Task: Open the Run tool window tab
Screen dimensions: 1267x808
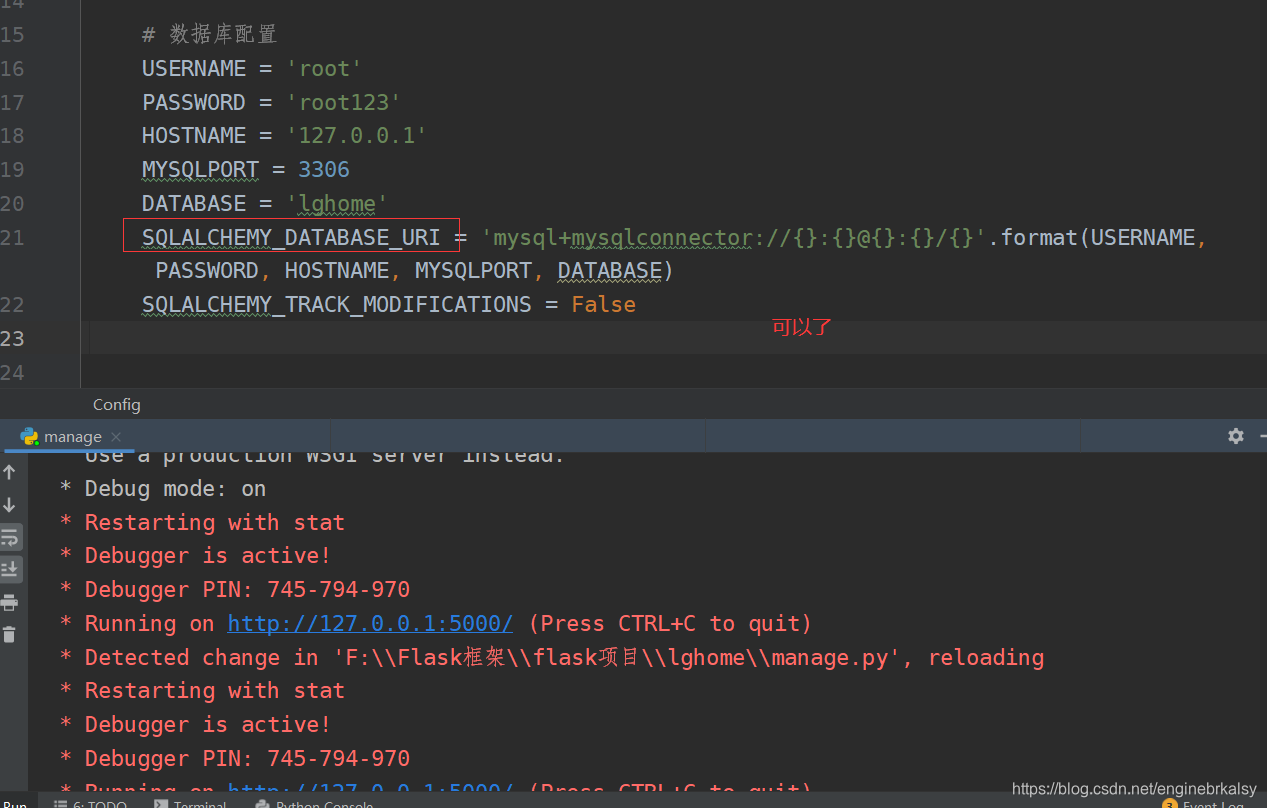Action: pyautogui.click(x=14, y=803)
